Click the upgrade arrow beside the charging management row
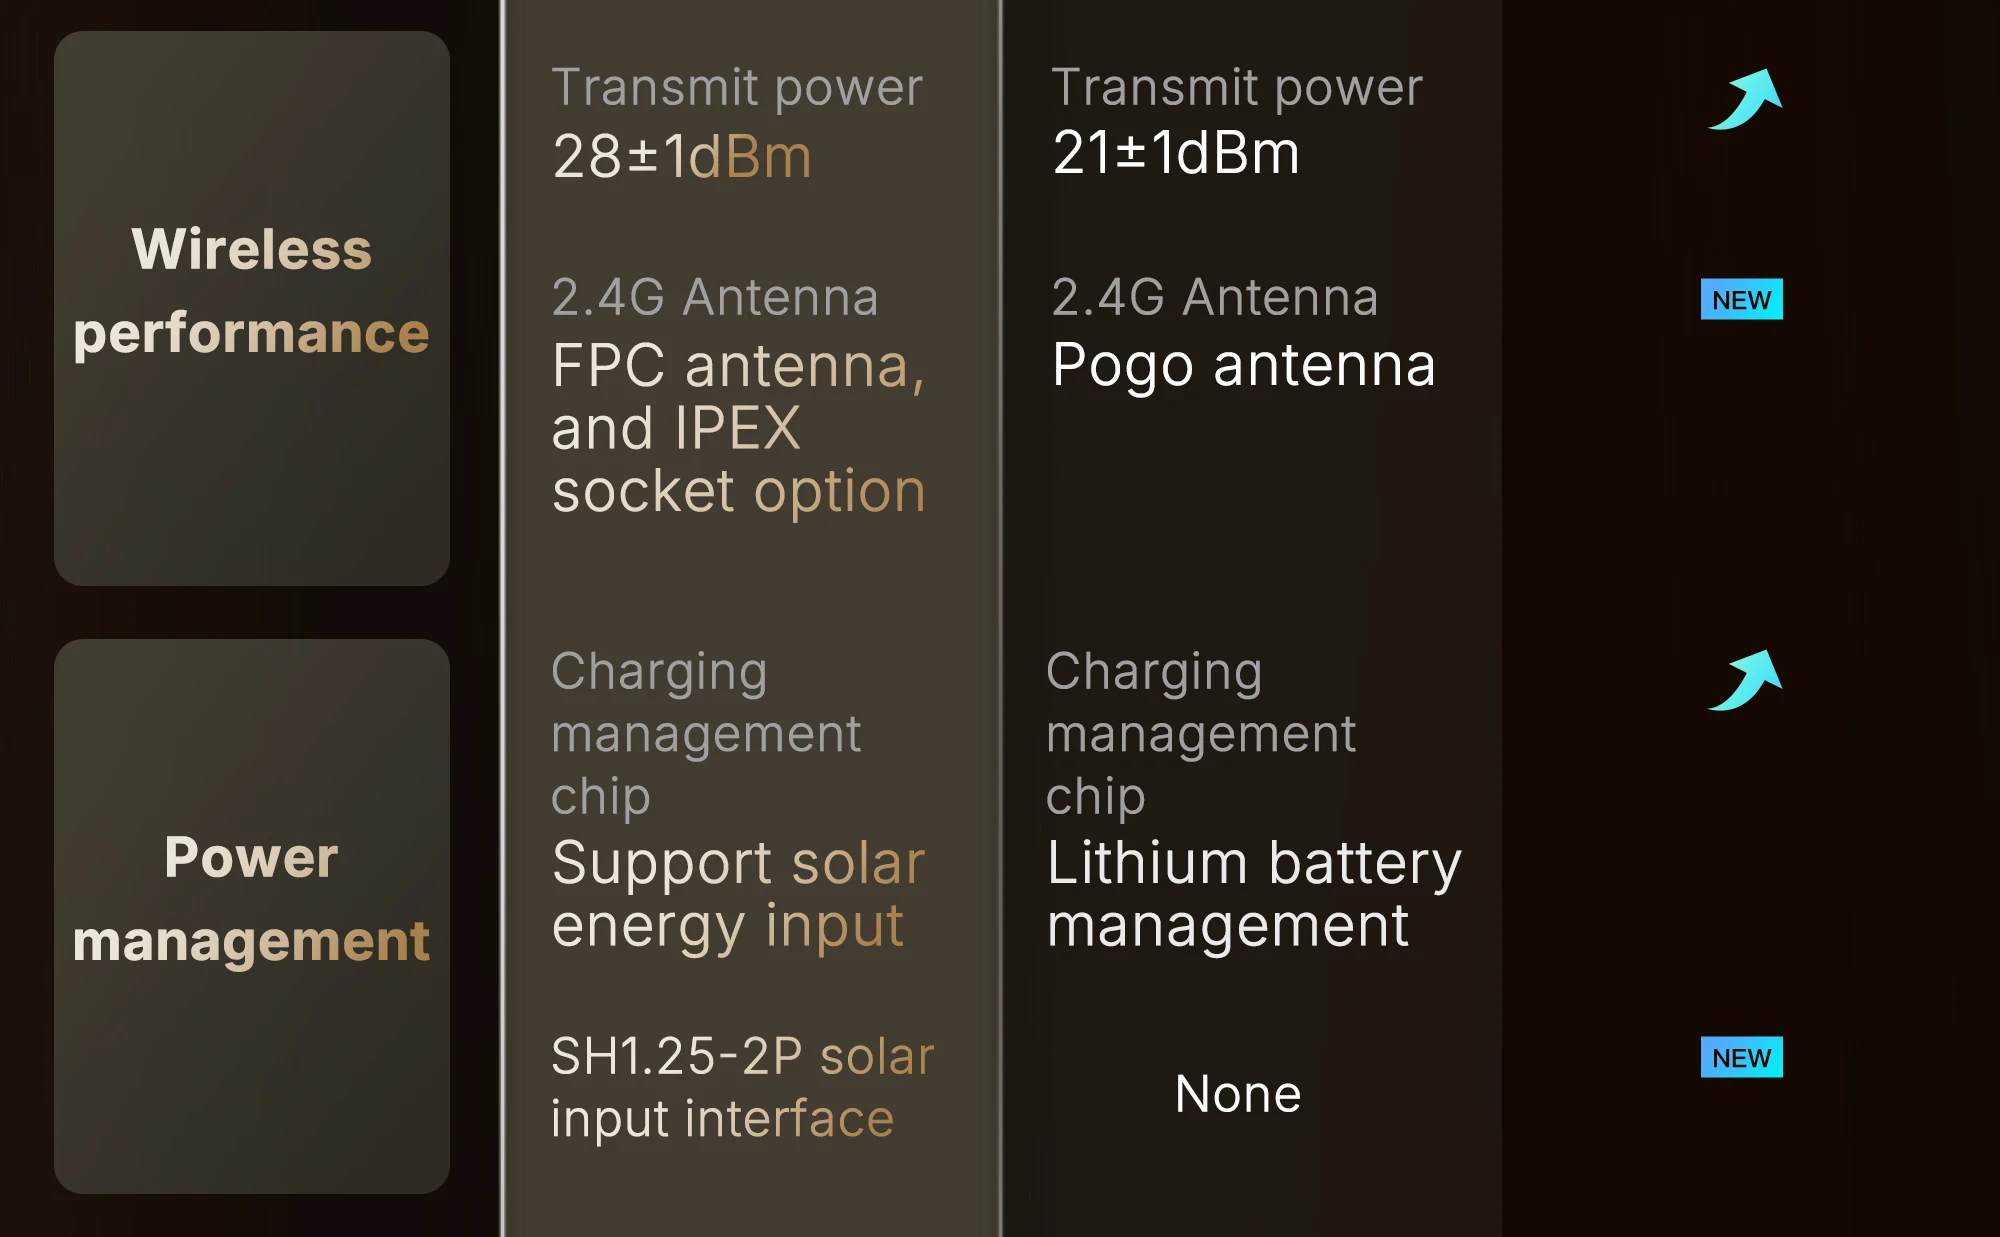The image size is (2000, 1237). [1745, 680]
